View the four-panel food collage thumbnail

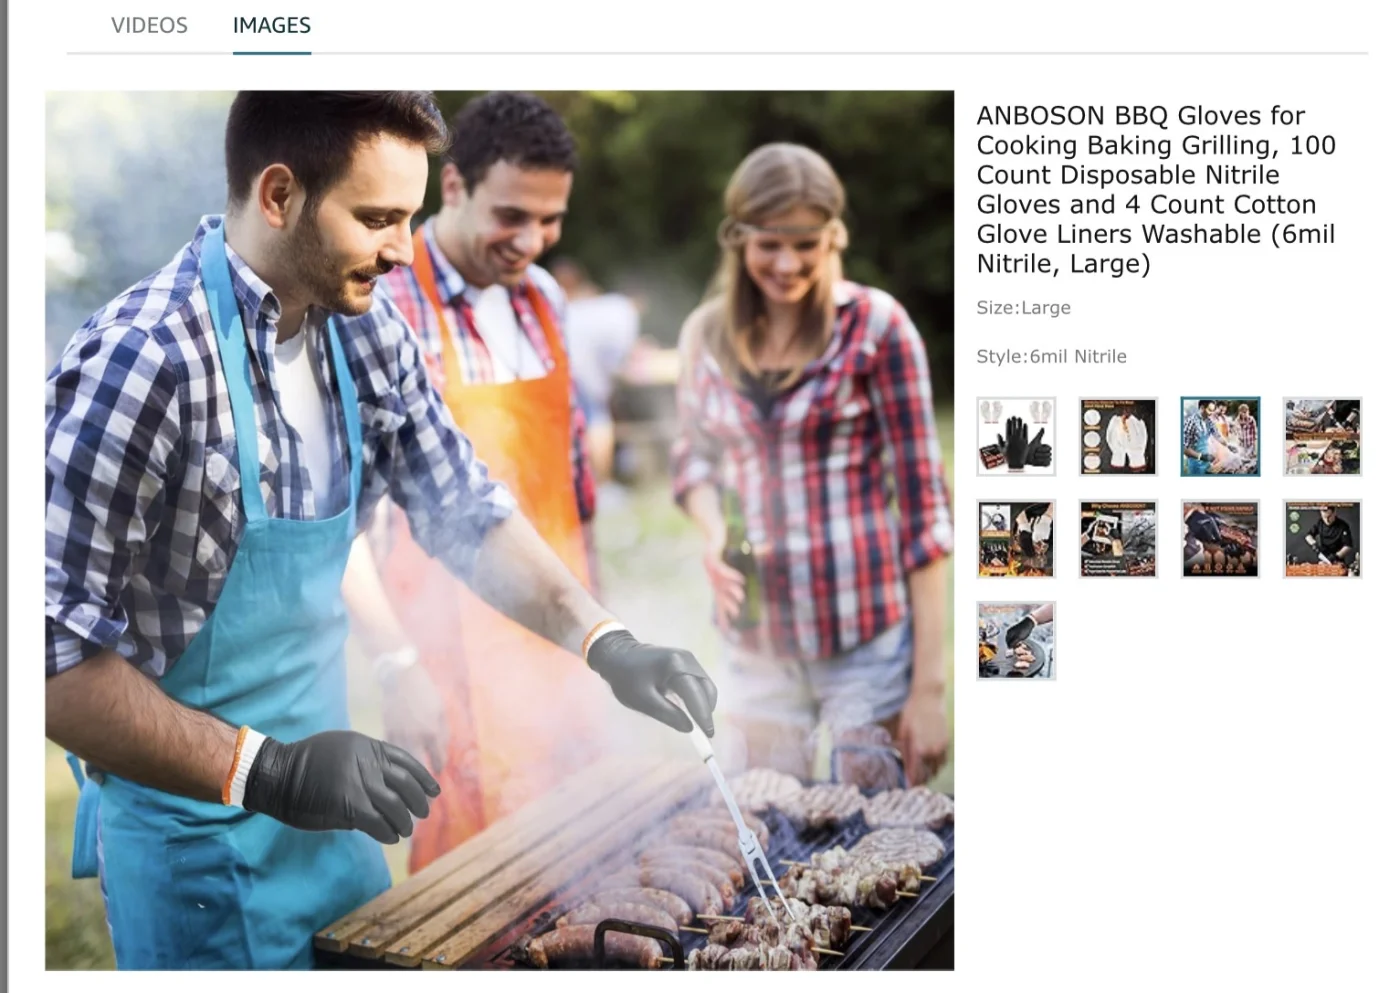pyautogui.click(x=1322, y=436)
